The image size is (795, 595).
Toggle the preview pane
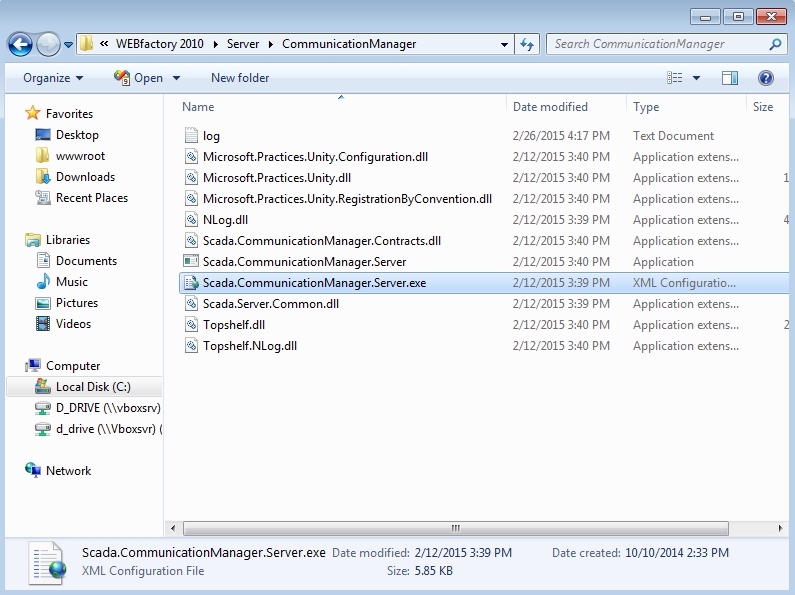coord(730,78)
